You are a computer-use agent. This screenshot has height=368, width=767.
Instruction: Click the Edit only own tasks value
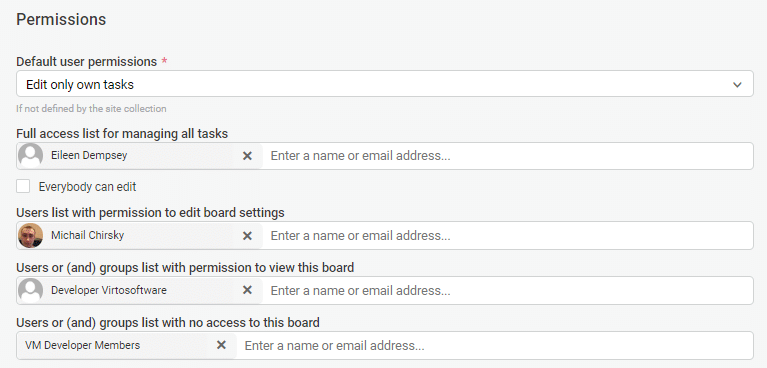tap(80, 84)
